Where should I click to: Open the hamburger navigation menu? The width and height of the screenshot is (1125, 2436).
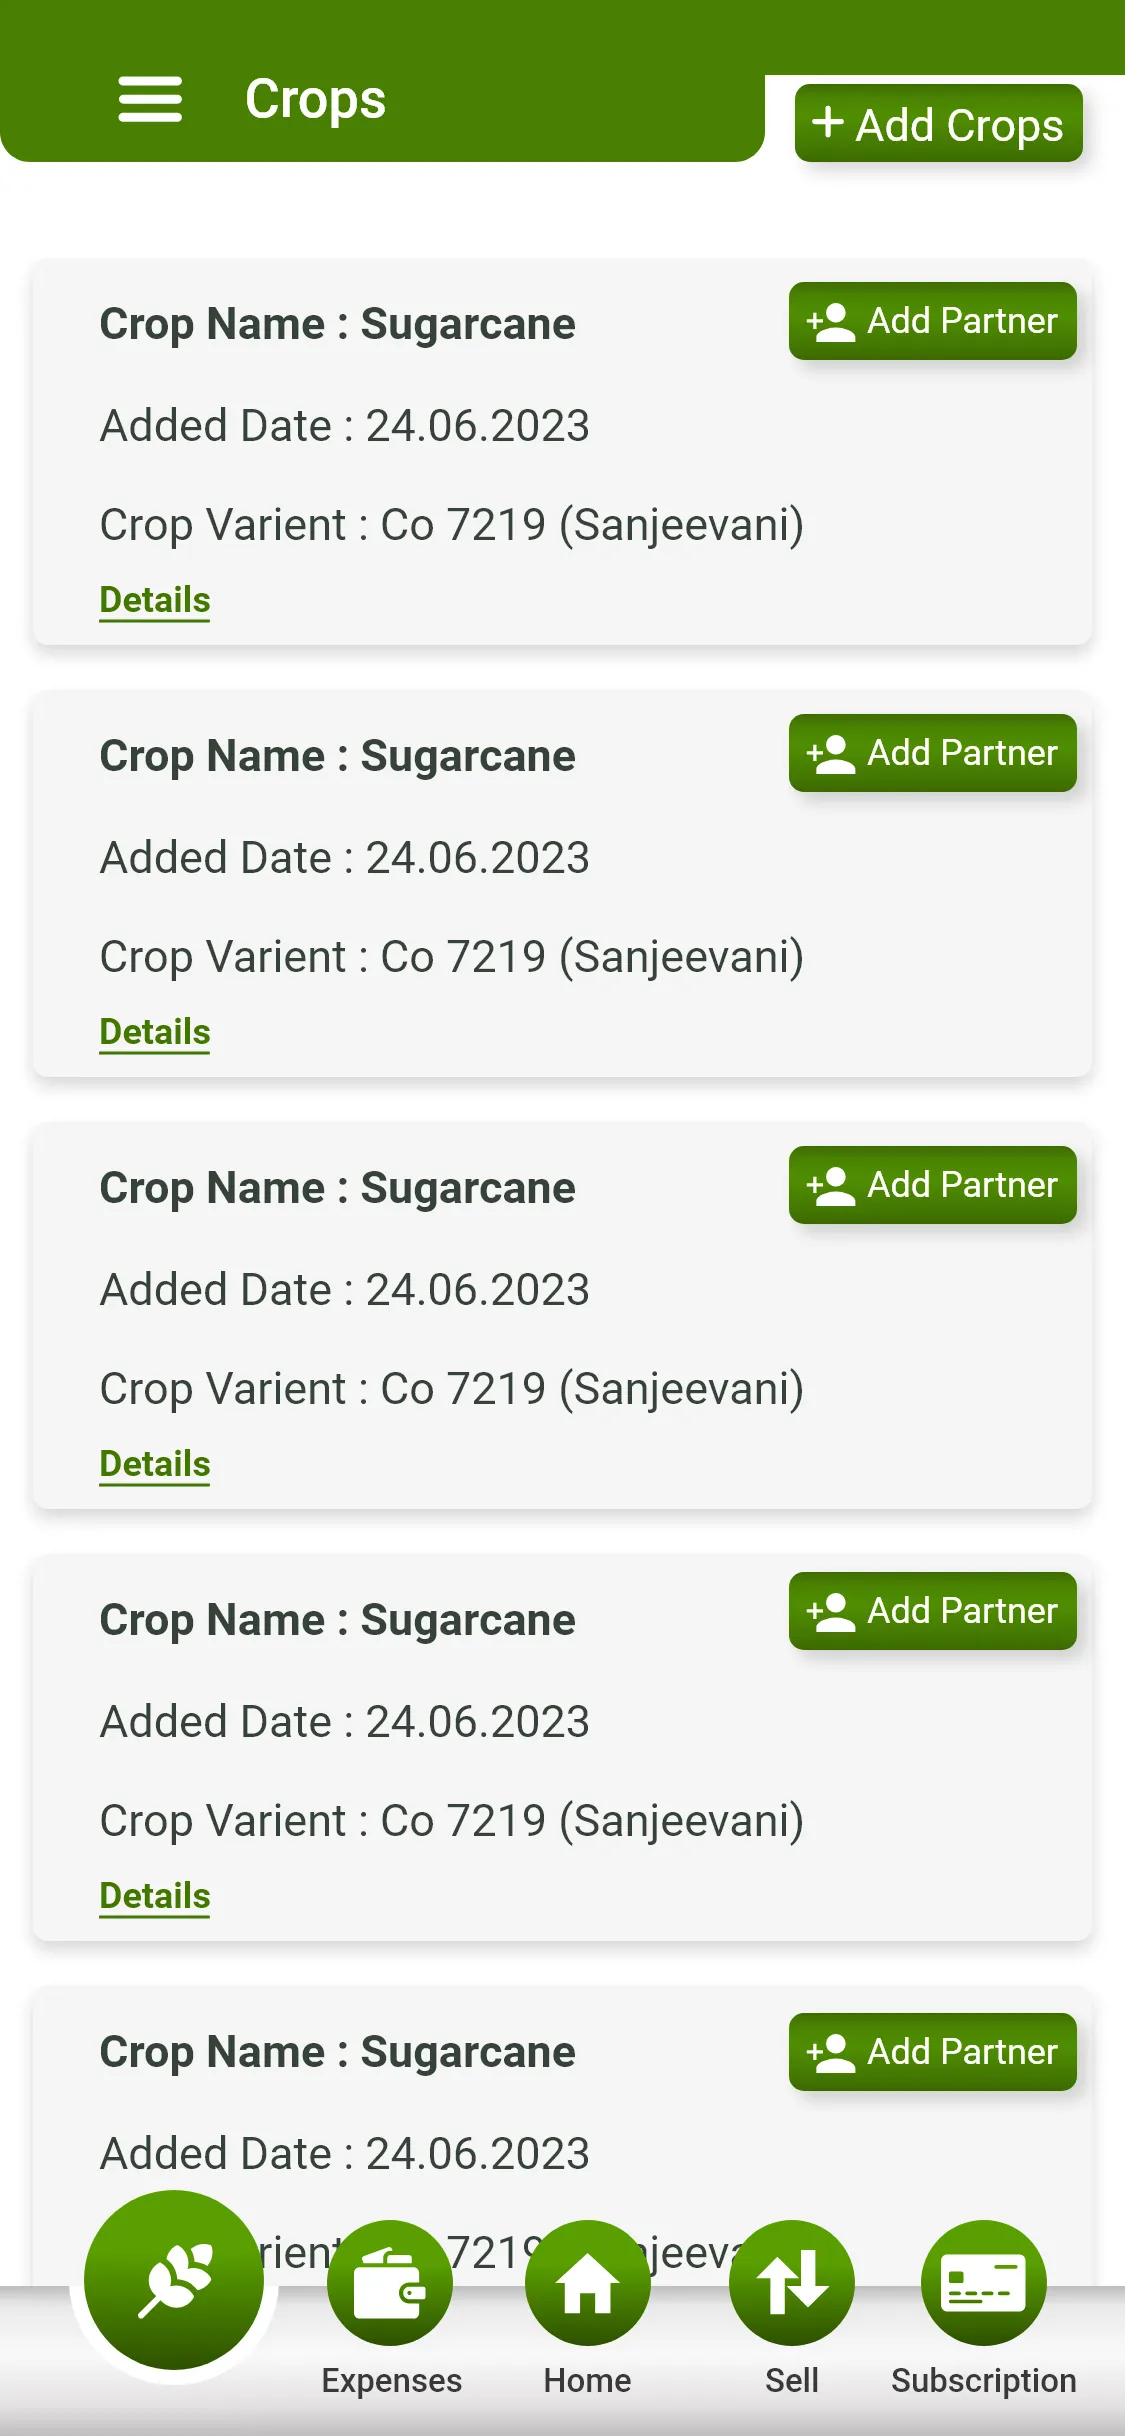(x=150, y=99)
